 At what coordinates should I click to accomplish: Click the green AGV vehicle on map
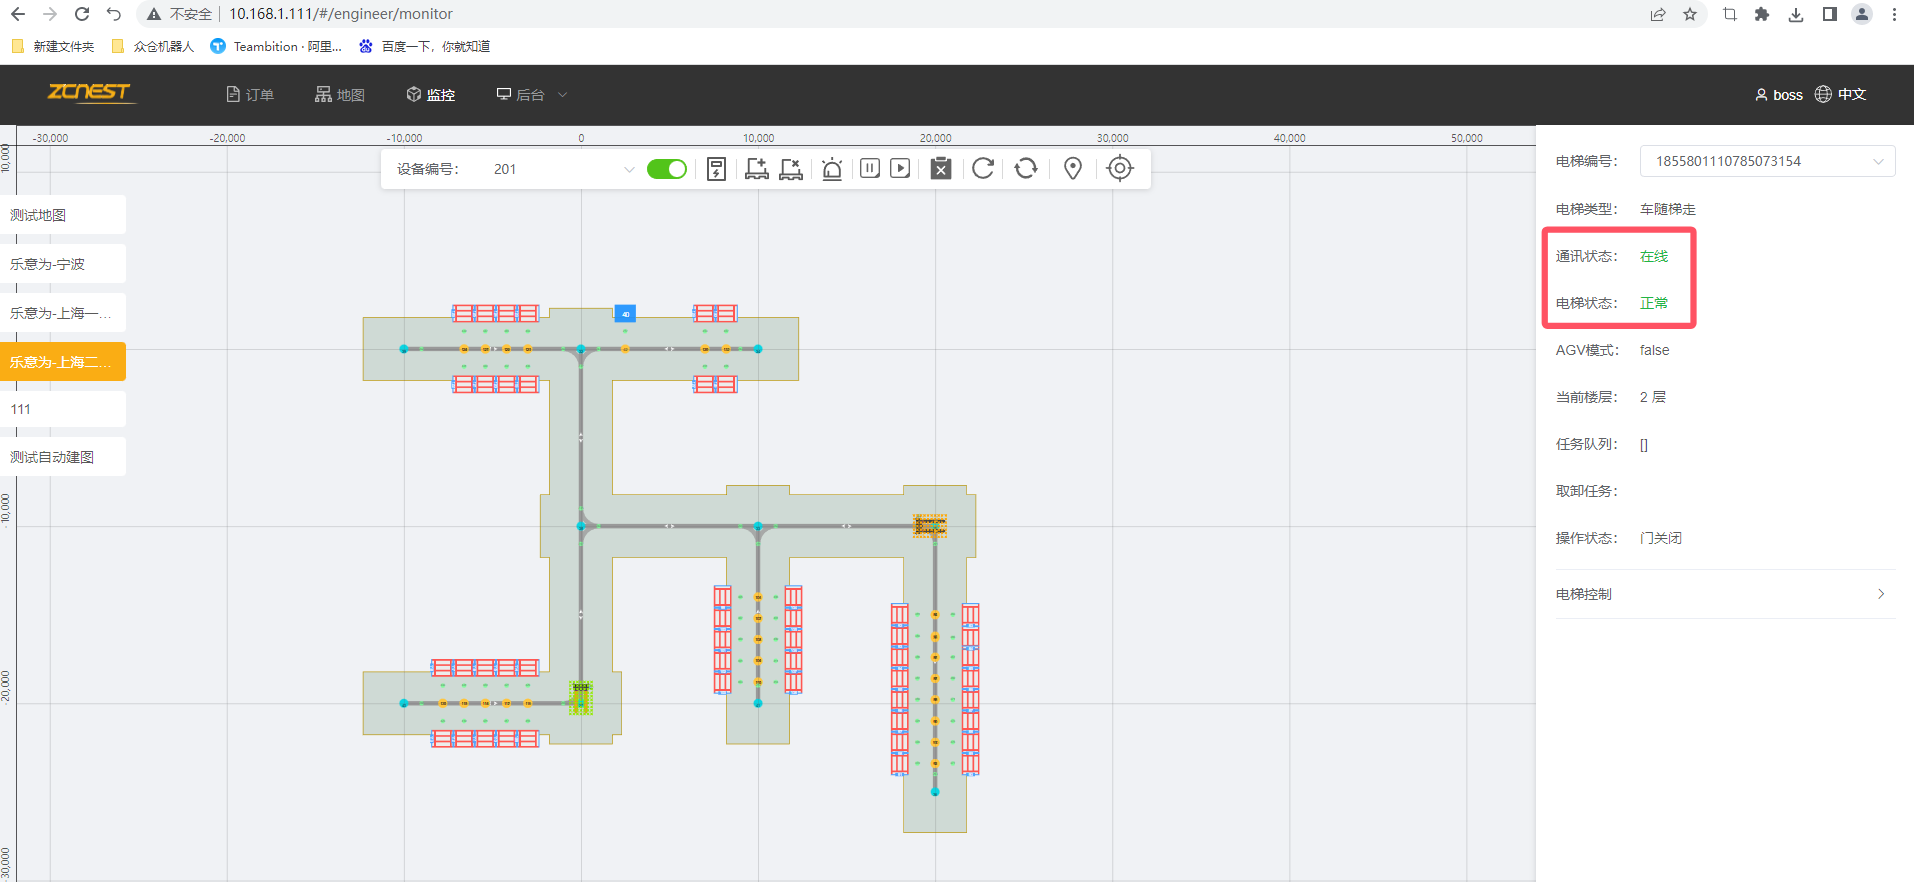(581, 698)
